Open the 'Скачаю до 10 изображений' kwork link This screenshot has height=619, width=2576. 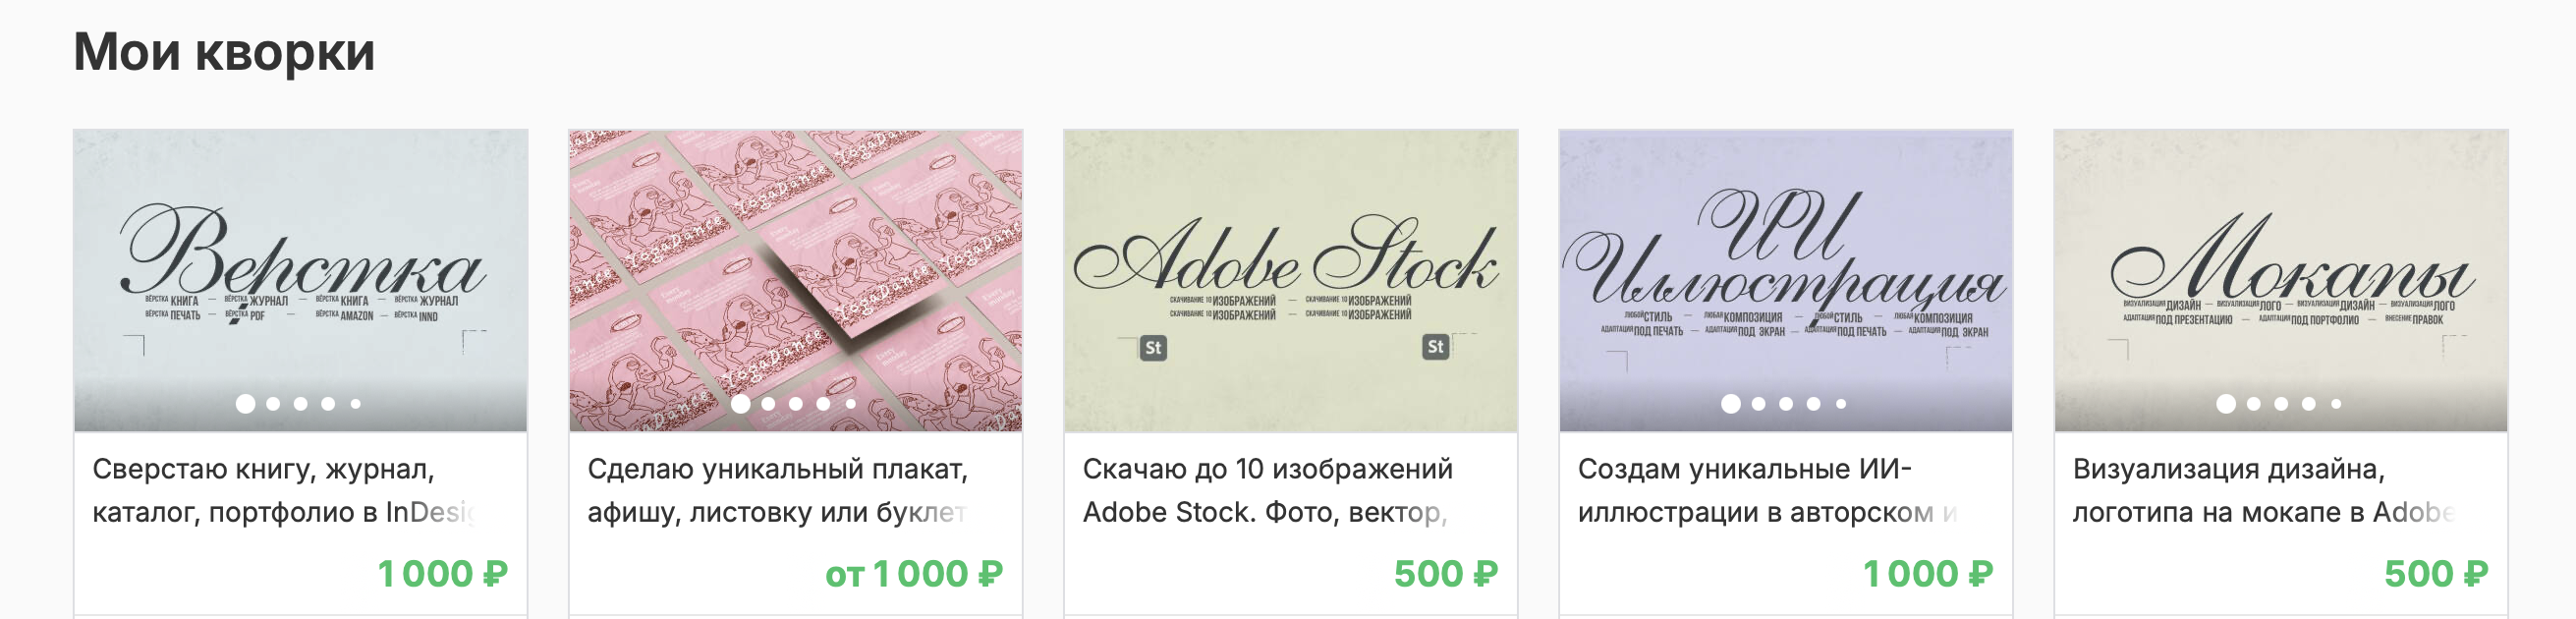click(x=1268, y=490)
